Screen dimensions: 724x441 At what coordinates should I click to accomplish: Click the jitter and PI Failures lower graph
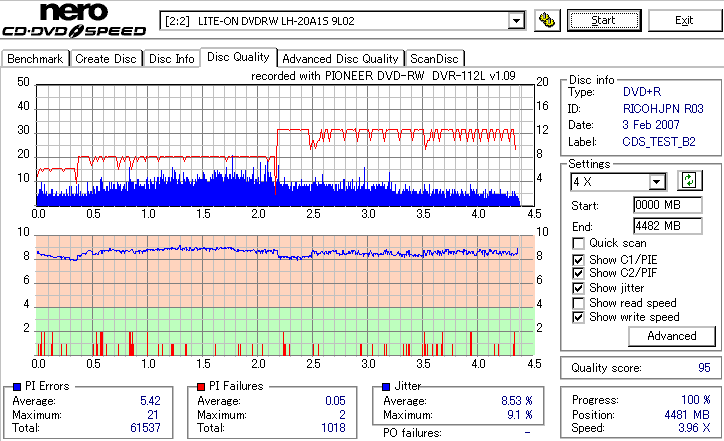pos(285,296)
